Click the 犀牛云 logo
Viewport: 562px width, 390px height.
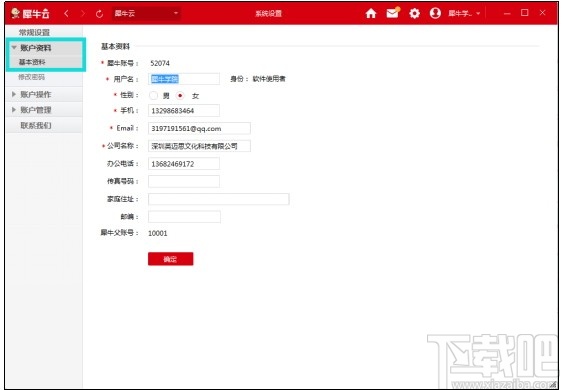30,14
